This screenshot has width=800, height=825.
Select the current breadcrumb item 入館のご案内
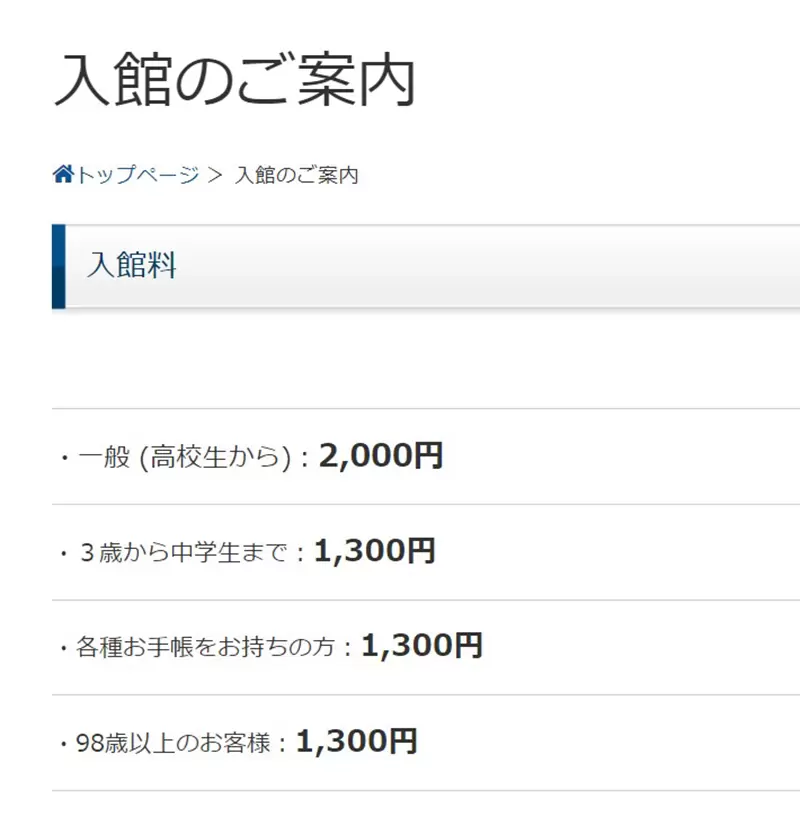pos(296,175)
